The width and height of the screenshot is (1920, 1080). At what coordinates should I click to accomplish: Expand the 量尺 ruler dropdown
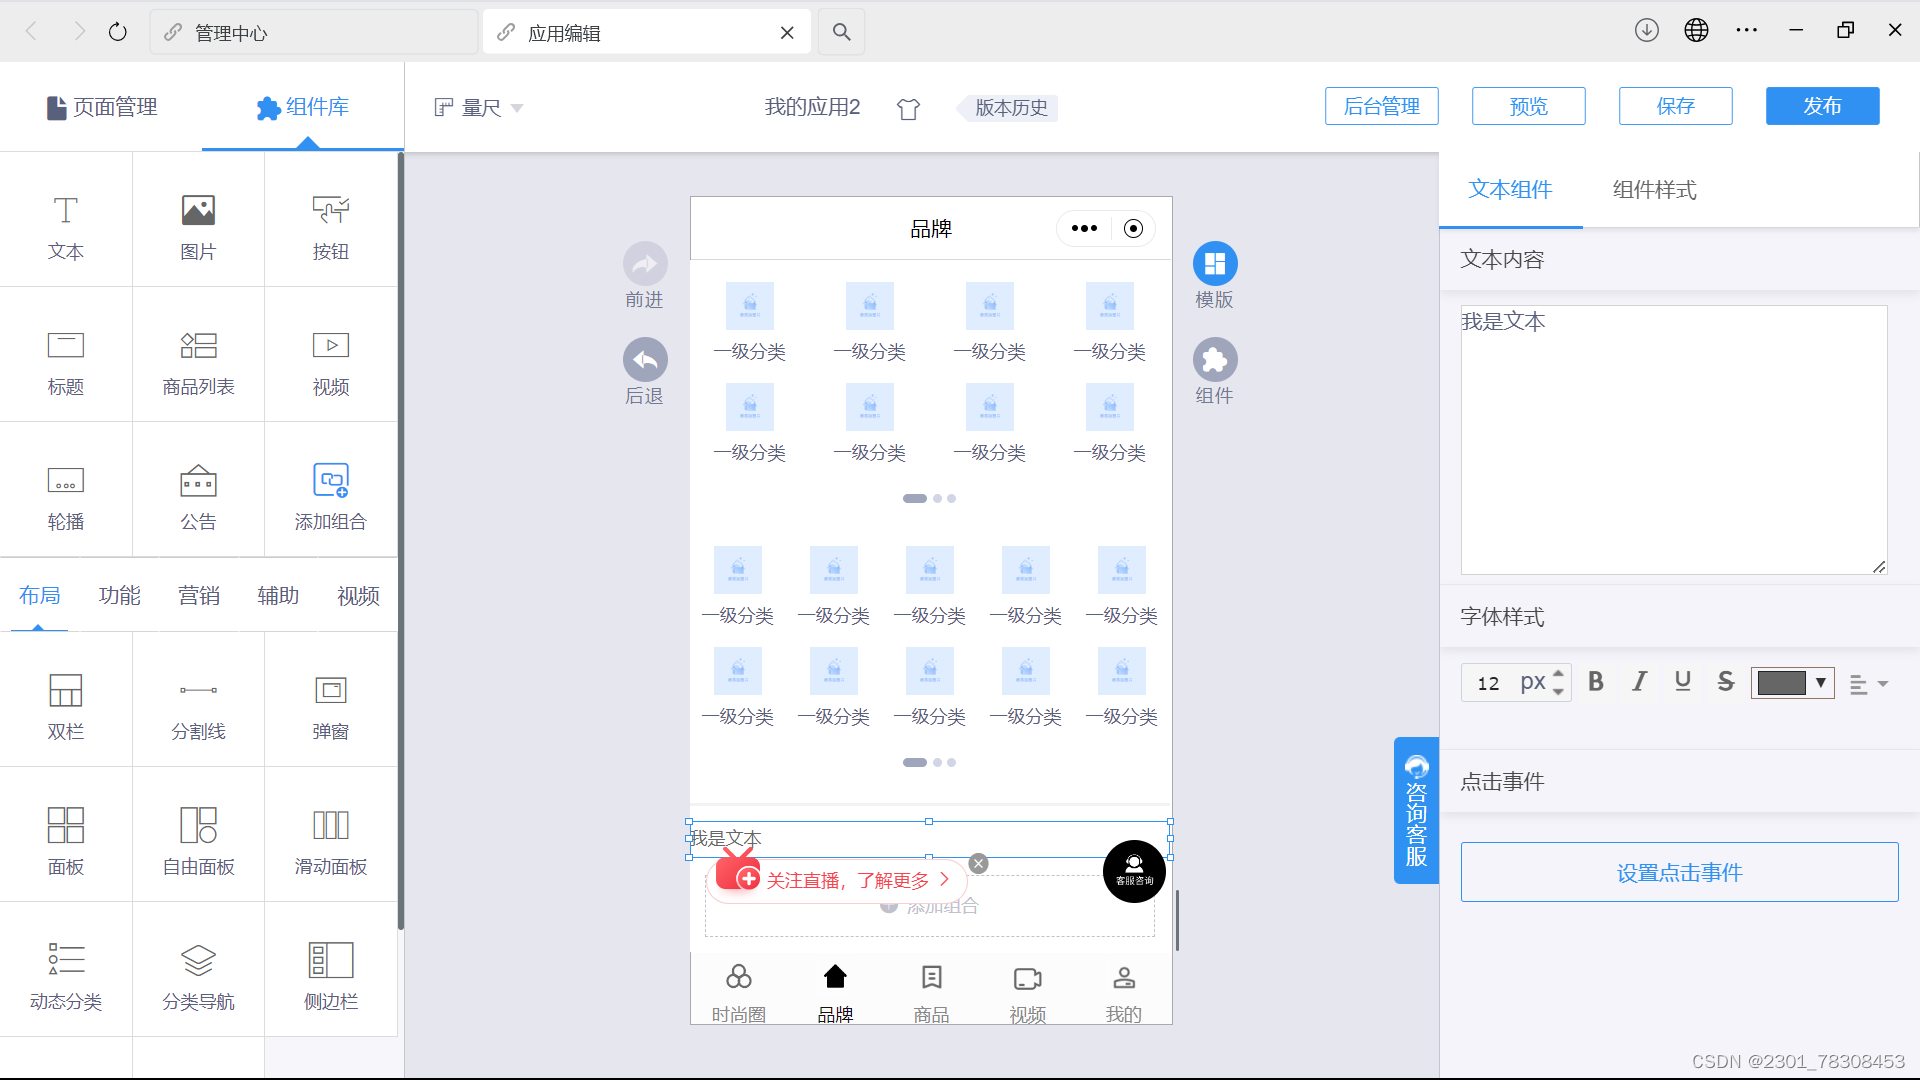point(478,108)
